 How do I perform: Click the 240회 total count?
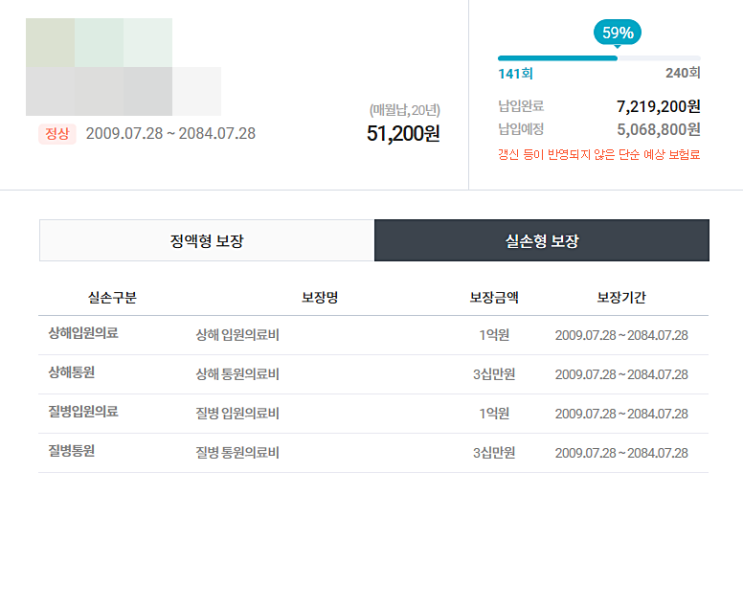pyautogui.click(x=683, y=73)
